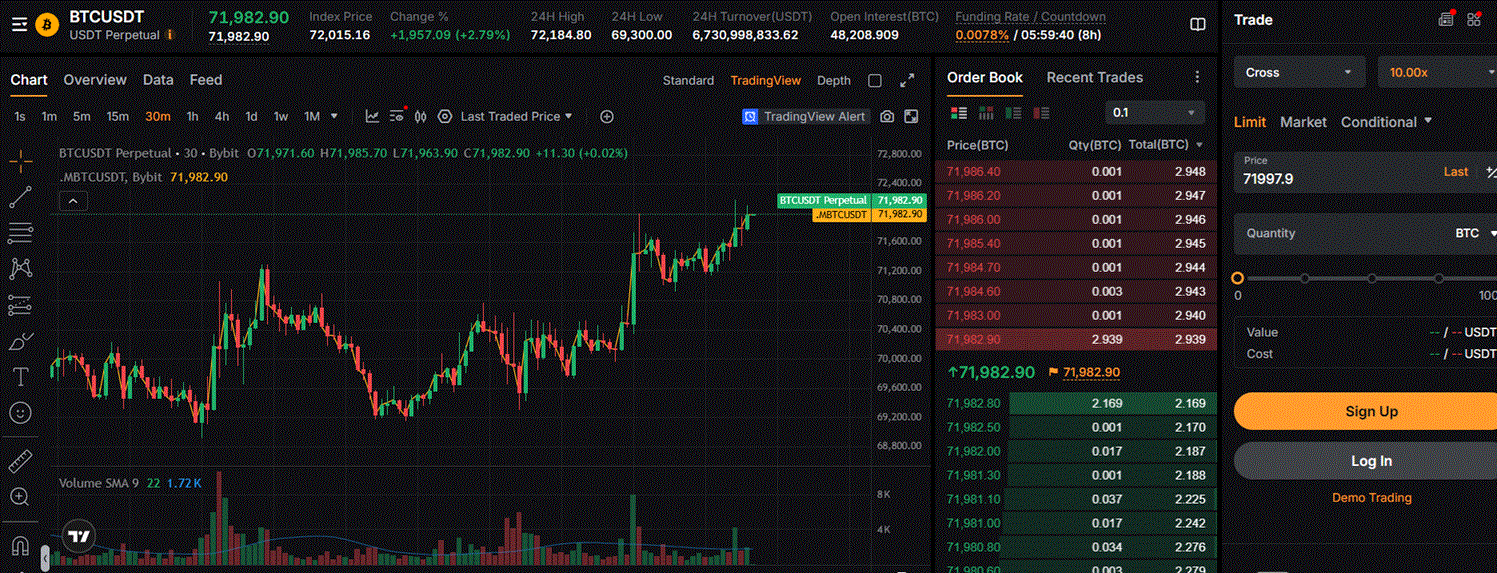
Task: Switch to the Overview tab
Action: (x=95, y=80)
